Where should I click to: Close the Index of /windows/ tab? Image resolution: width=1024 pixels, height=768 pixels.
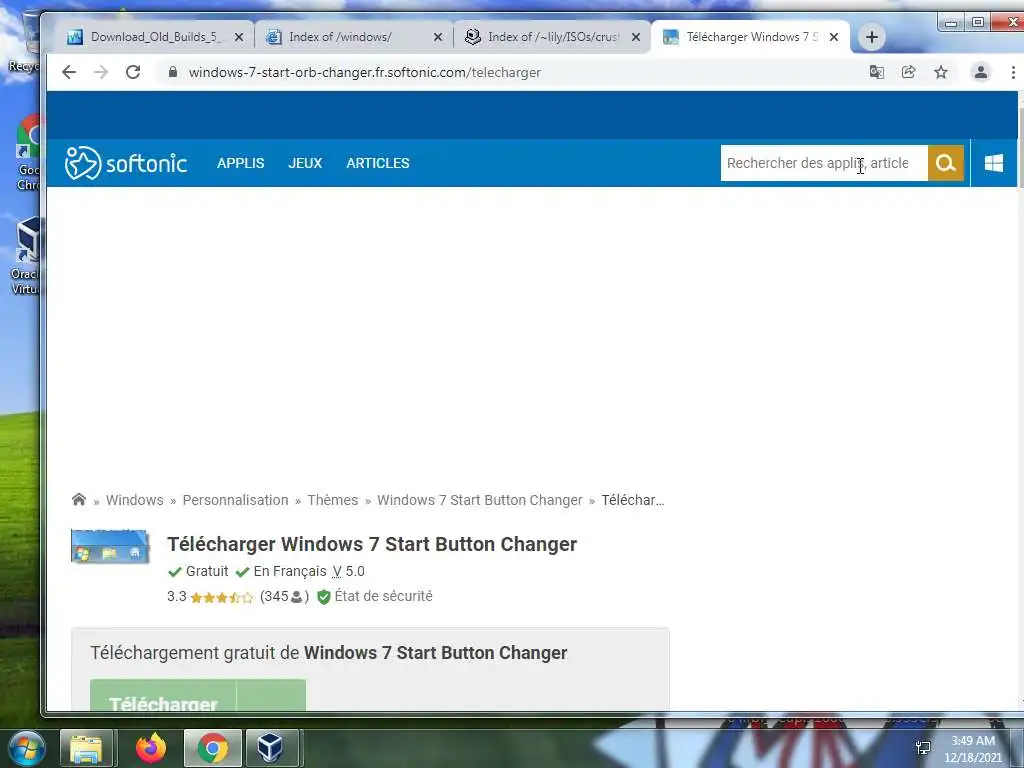438,37
